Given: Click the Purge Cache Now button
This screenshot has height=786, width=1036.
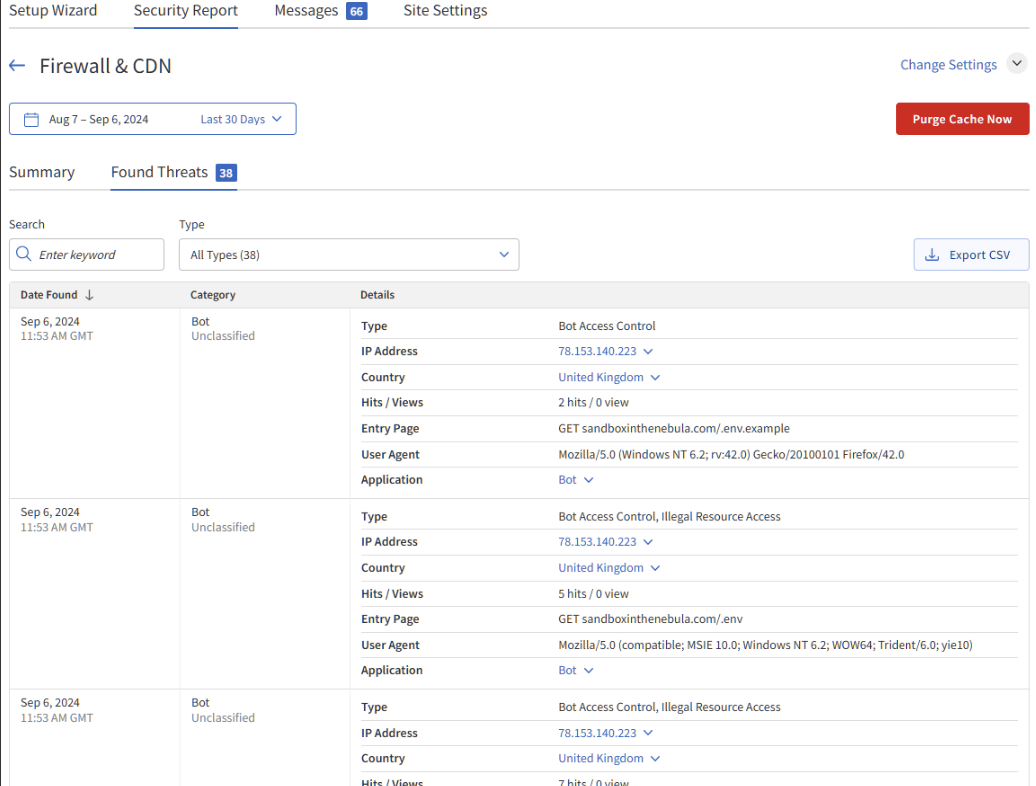Looking at the screenshot, I should click(962, 119).
